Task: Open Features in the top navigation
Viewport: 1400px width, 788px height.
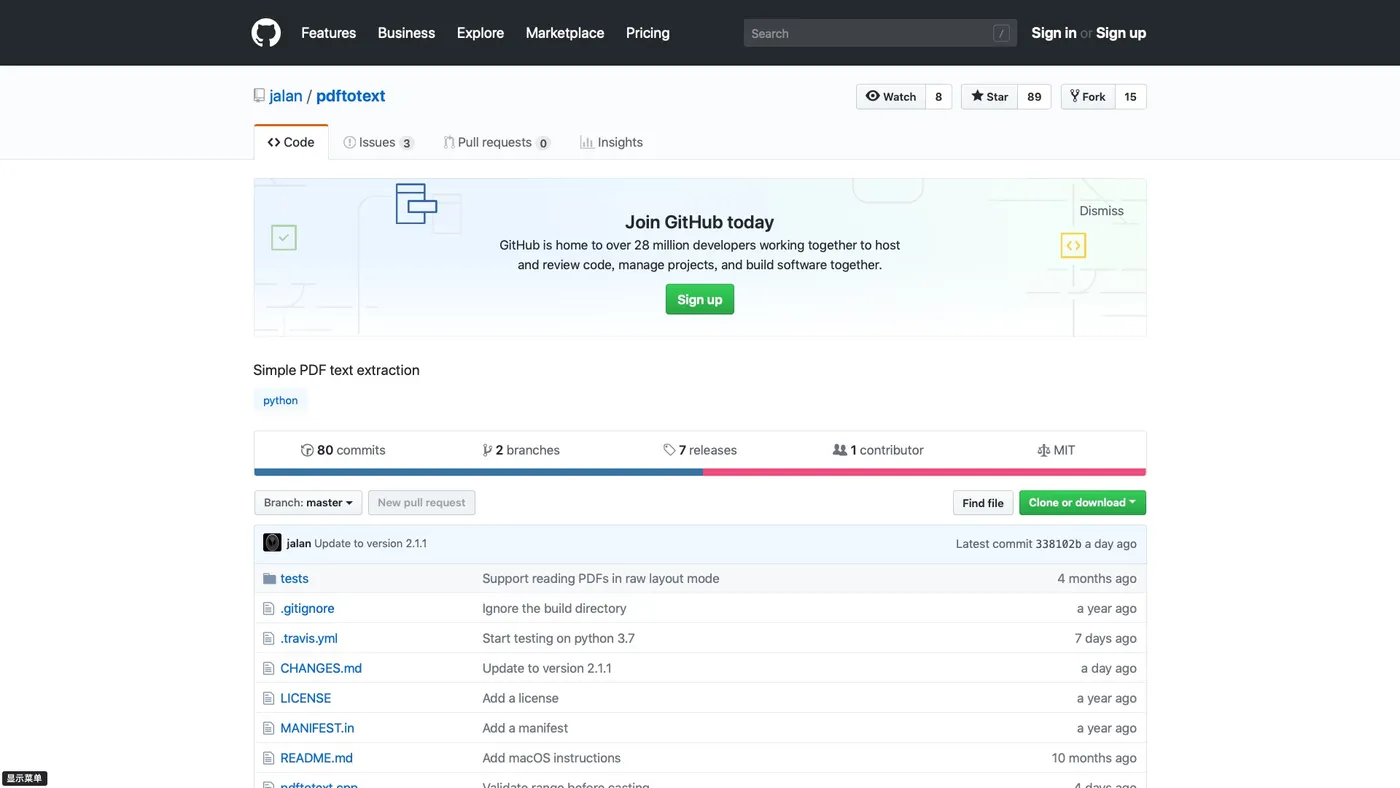Action: (328, 33)
